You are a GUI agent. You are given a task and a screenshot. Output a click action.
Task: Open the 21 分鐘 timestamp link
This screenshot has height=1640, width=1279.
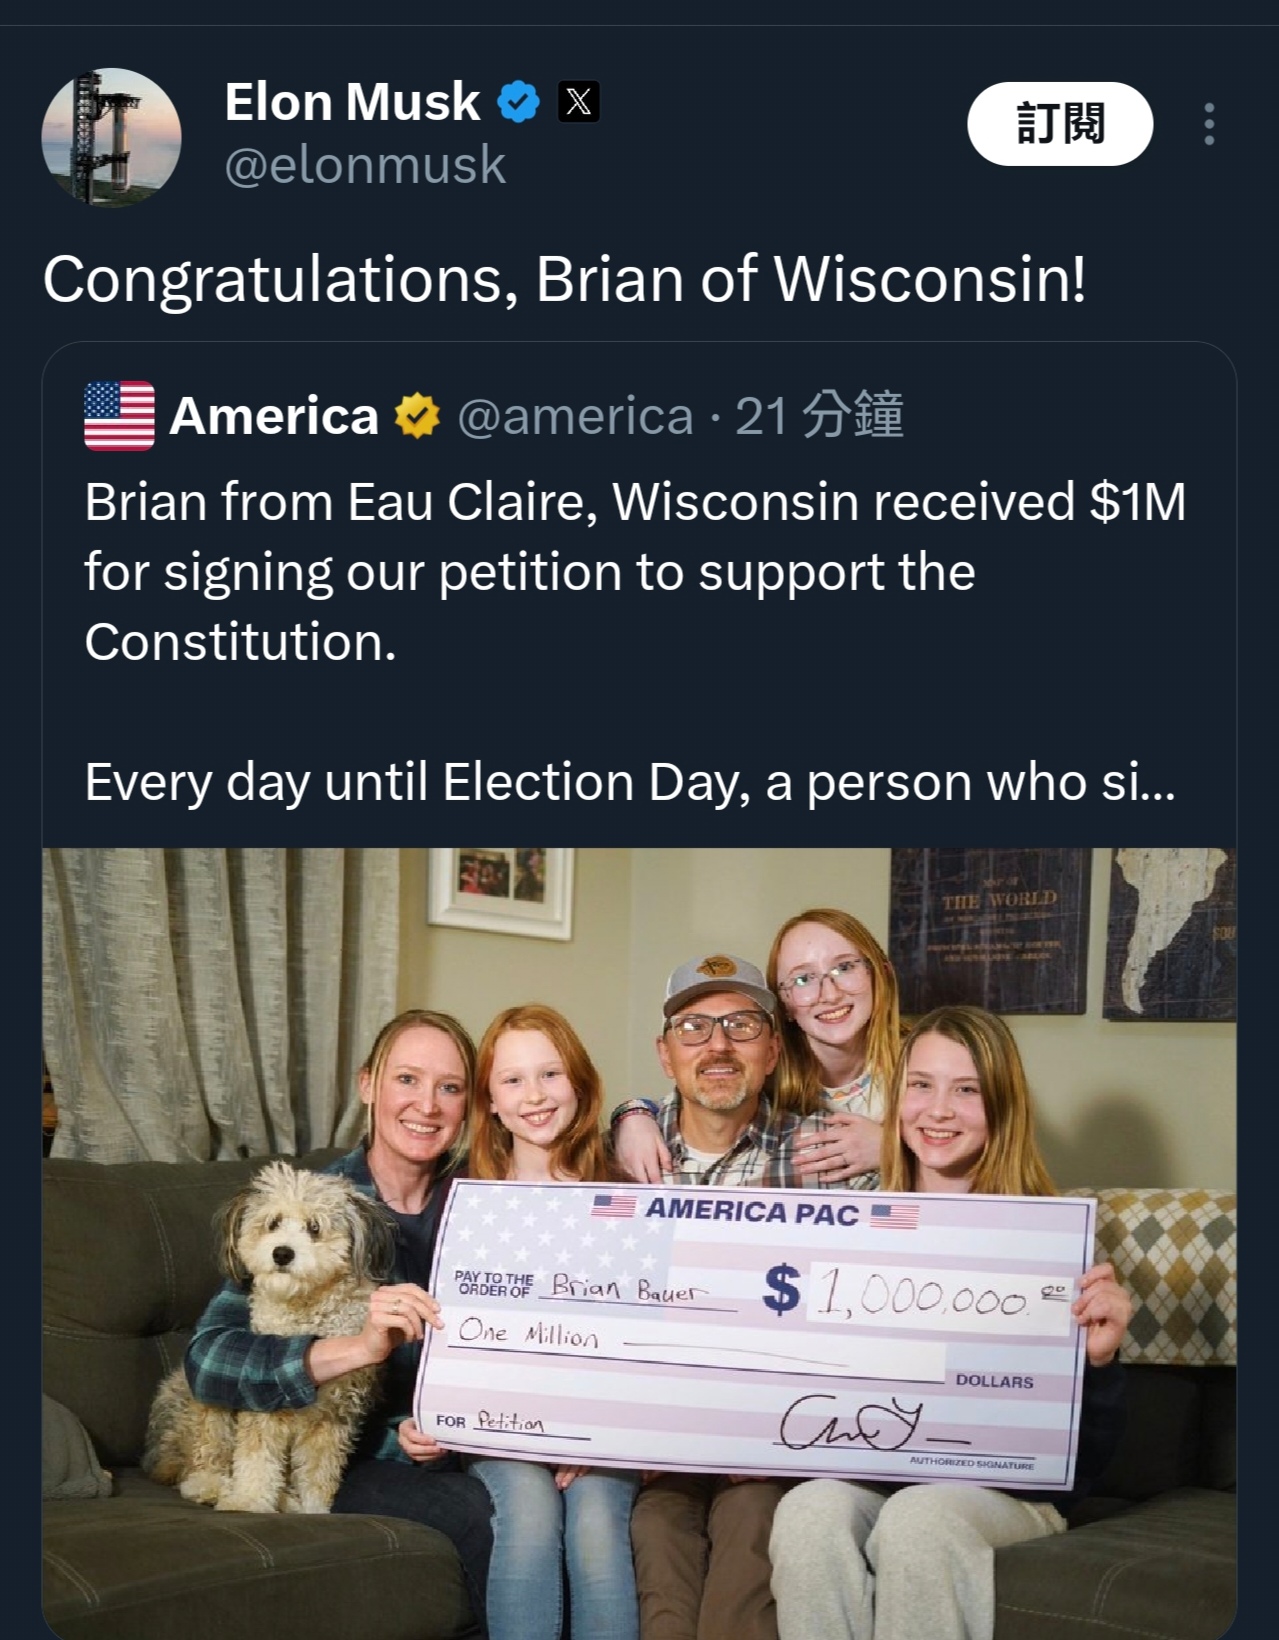click(819, 416)
